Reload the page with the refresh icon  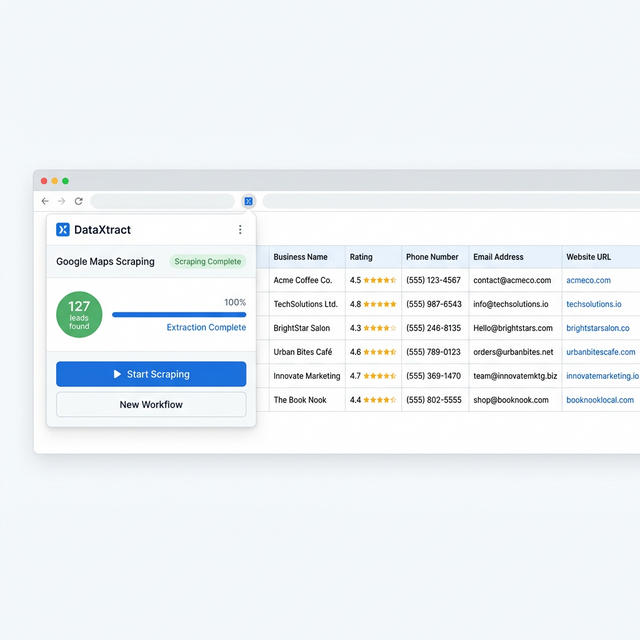(79, 201)
